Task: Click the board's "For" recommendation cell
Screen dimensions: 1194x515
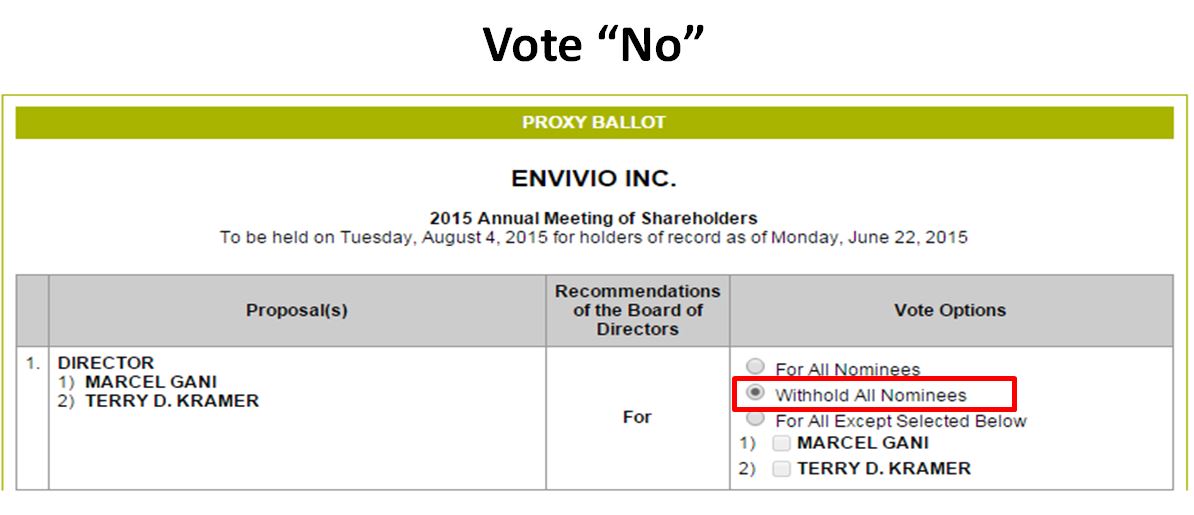Action: point(637,417)
